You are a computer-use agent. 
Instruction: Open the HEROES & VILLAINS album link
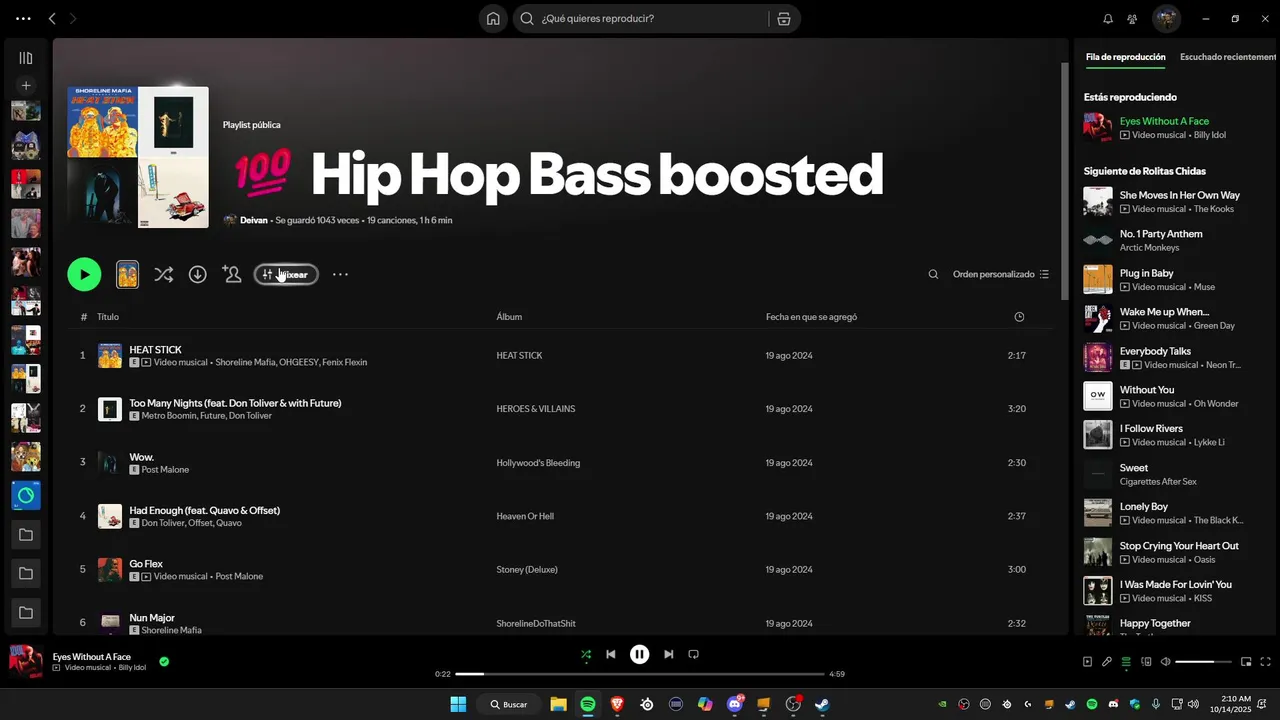coord(535,409)
